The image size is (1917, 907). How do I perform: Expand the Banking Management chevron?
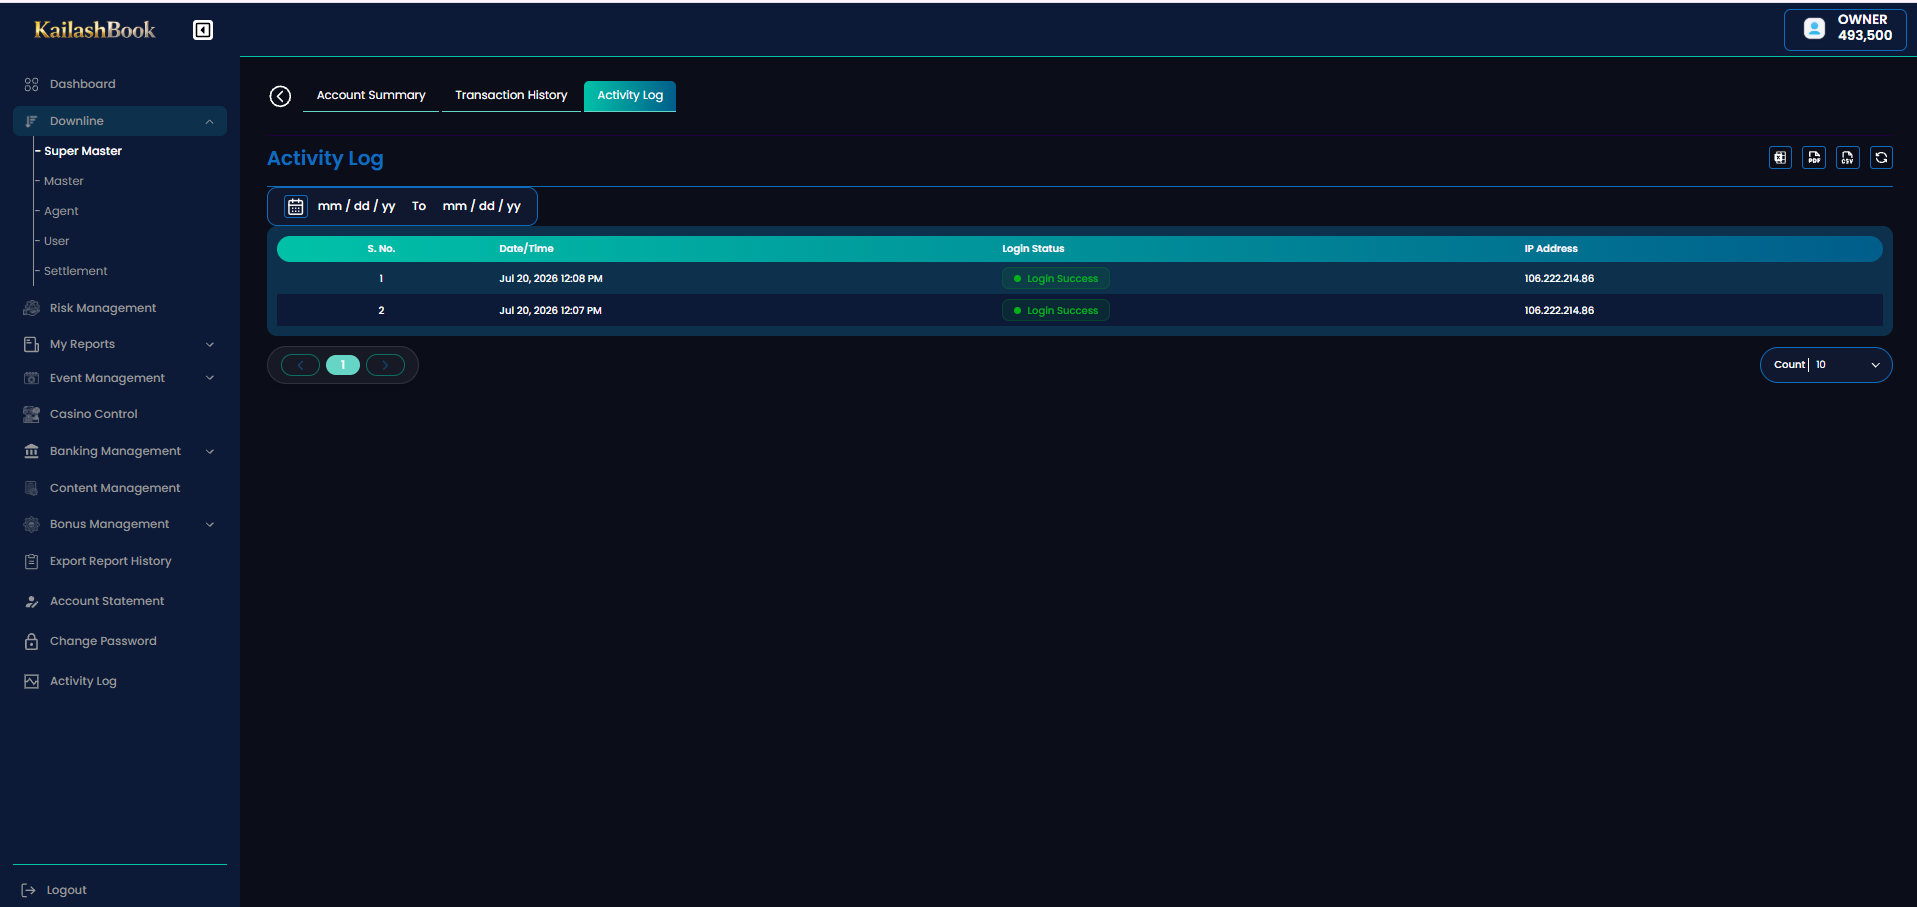pos(210,451)
